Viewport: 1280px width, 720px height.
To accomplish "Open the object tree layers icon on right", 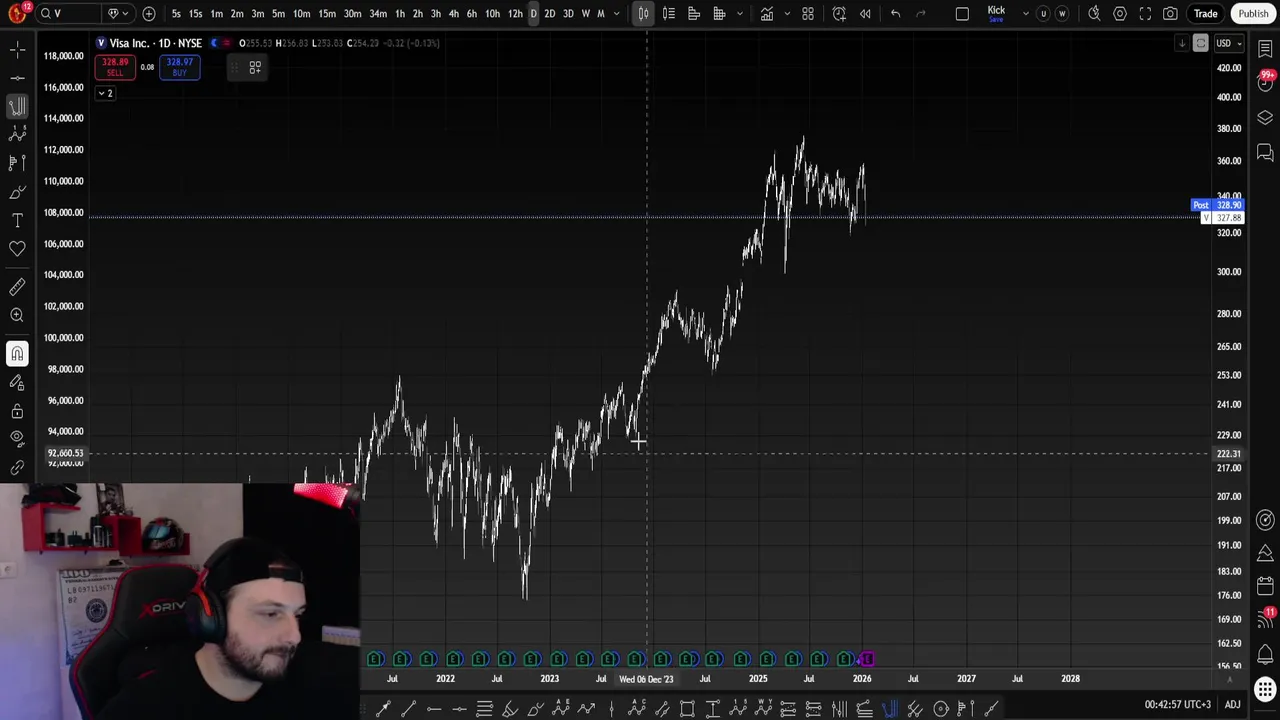I will tap(1265, 118).
